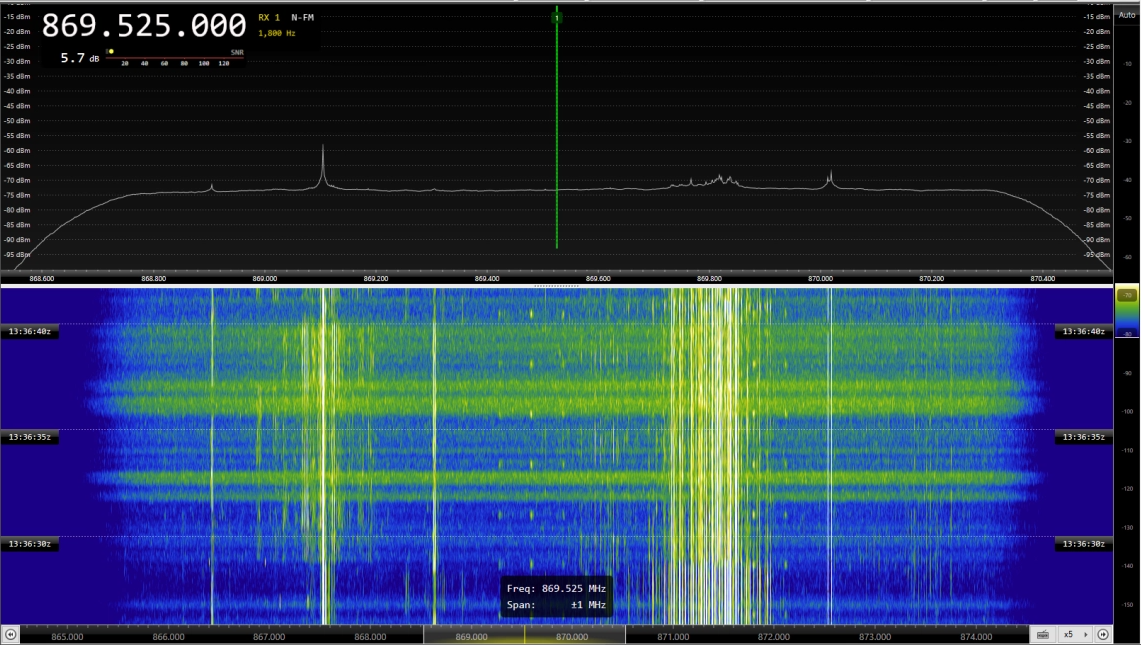This screenshot has width=1141, height=645.
Task: Open the x5 zoom factor dropdown
Action: [1075, 635]
